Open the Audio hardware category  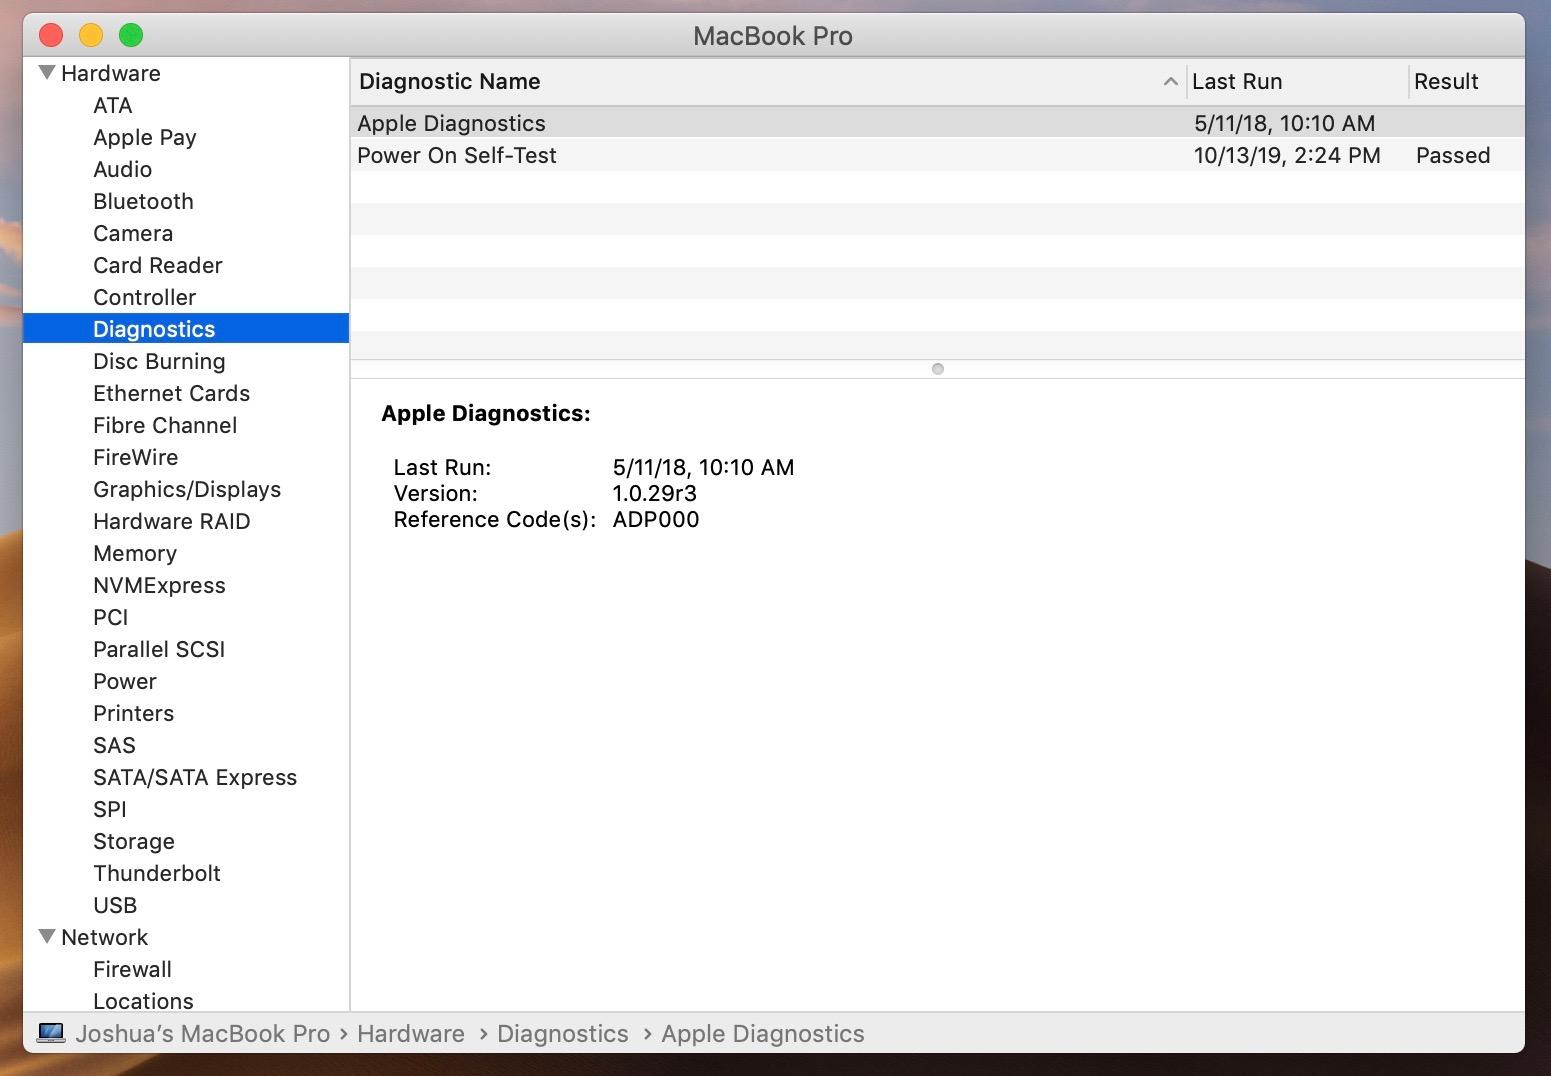123,169
